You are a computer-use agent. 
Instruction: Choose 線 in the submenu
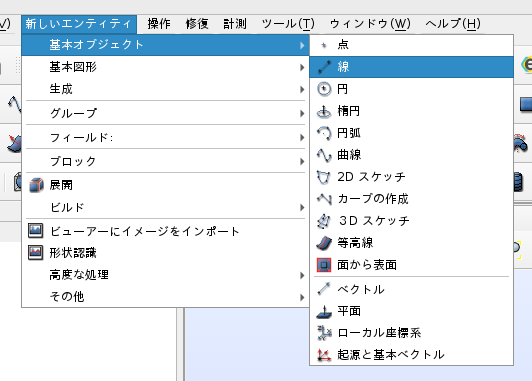point(411,67)
